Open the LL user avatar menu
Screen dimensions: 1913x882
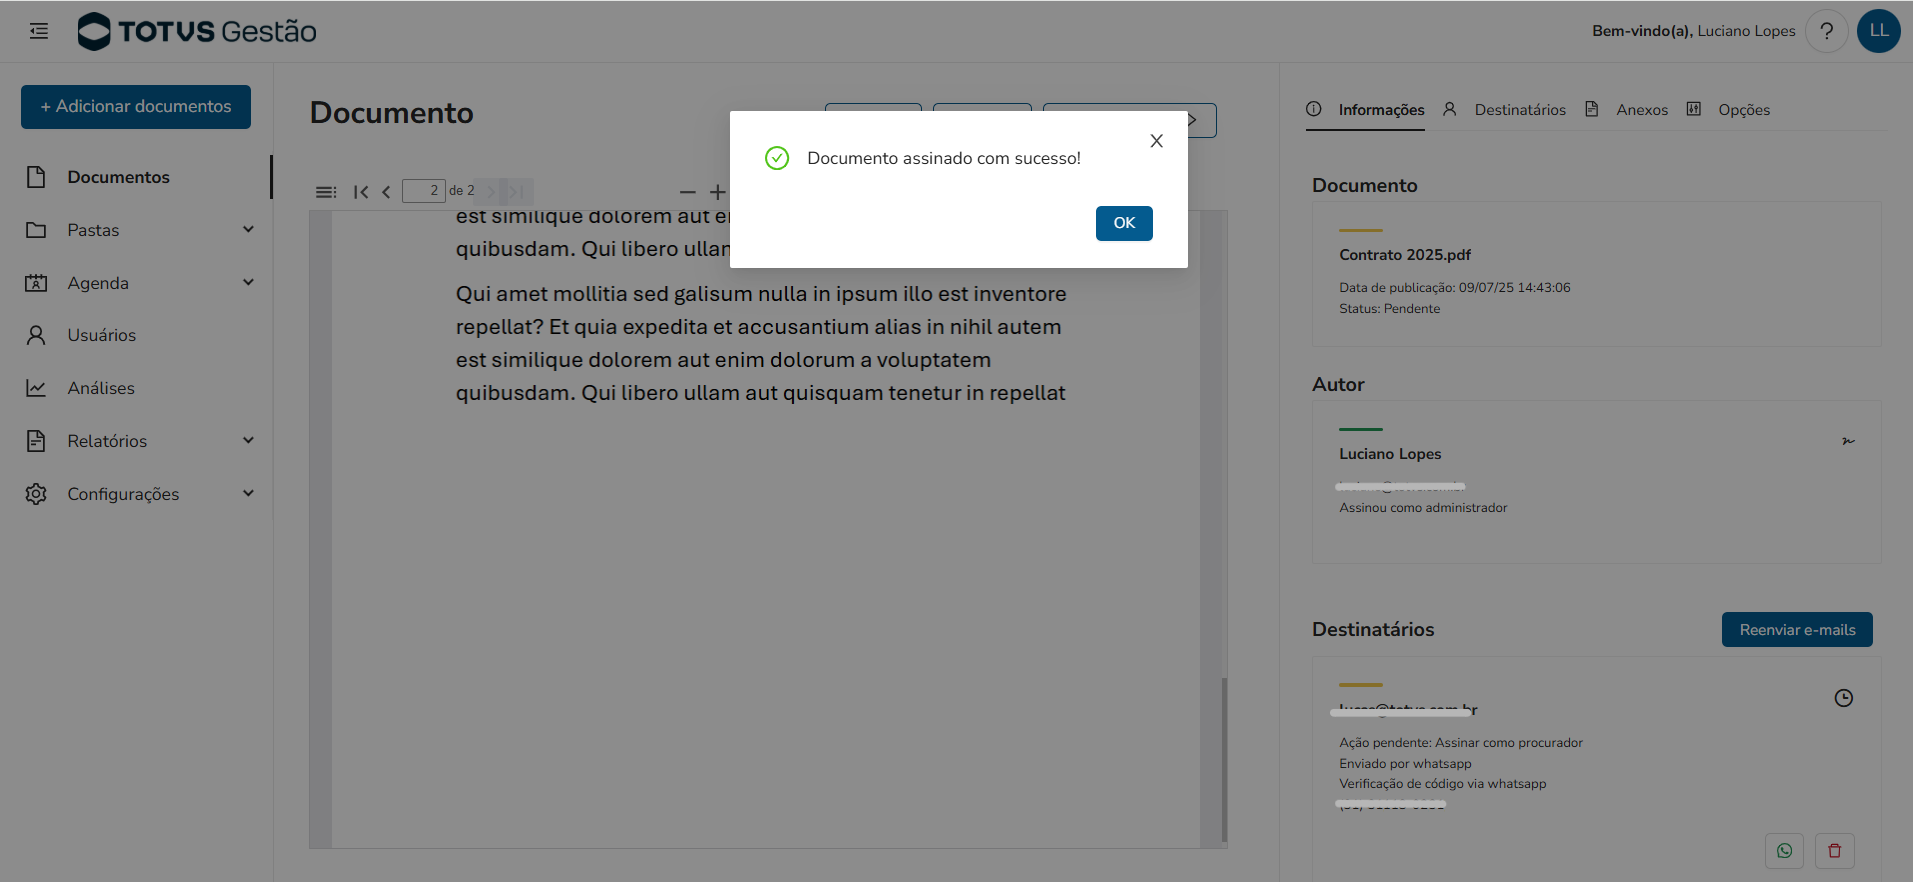tap(1878, 31)
